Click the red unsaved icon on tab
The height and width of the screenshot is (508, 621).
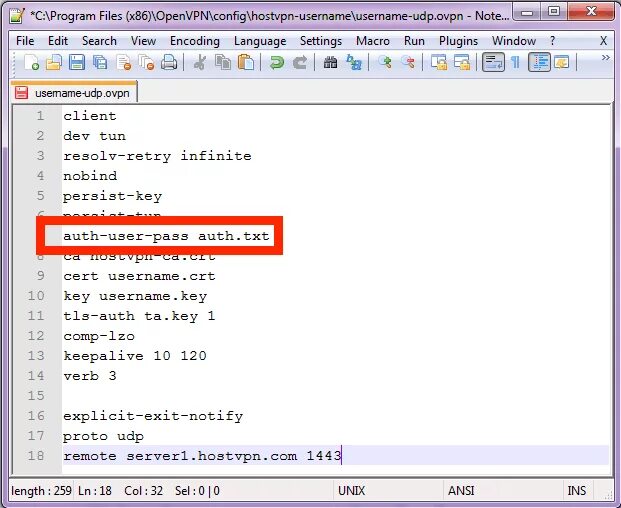tap(21, 93)
